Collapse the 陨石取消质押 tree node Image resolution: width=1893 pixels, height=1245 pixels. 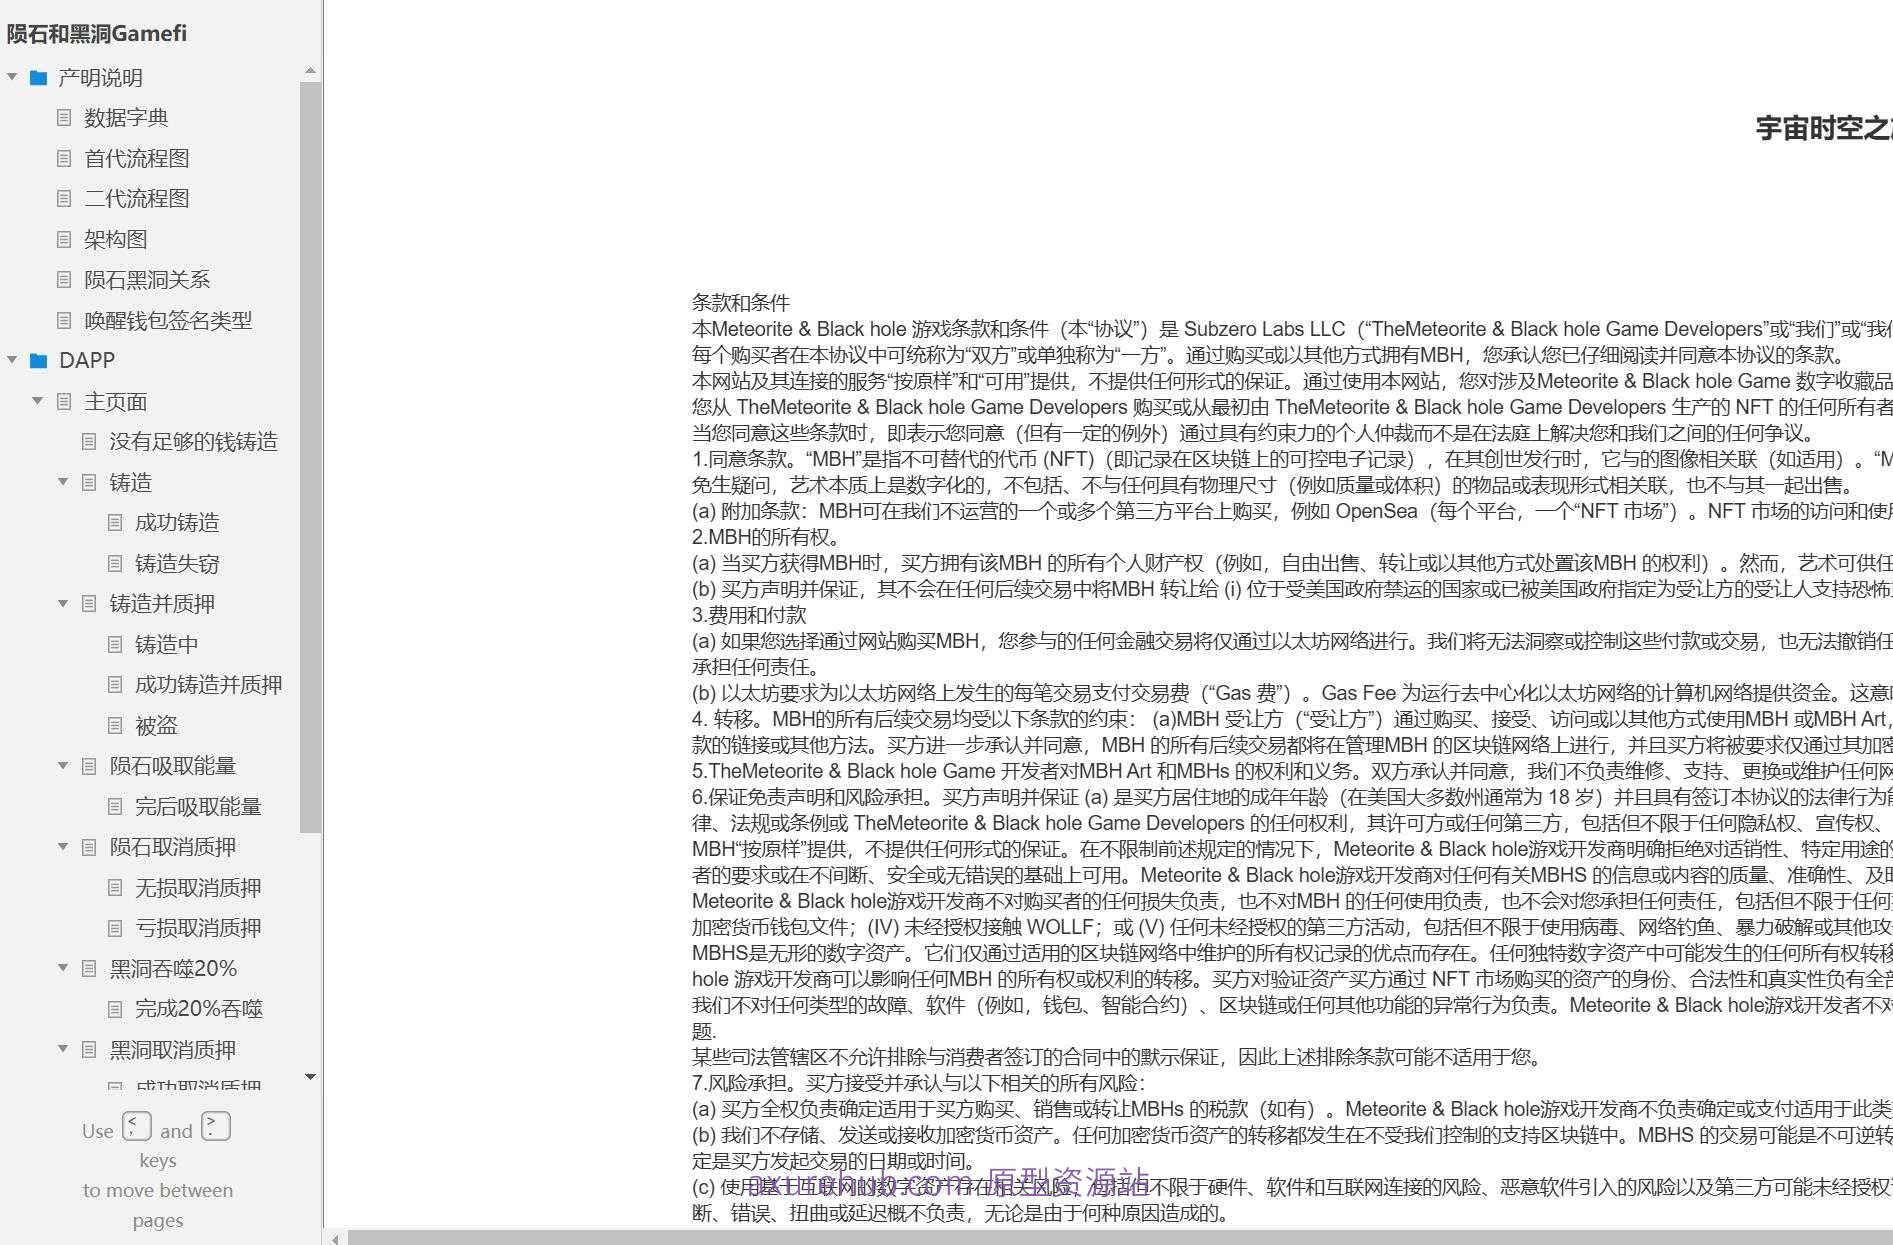point(63,847)
